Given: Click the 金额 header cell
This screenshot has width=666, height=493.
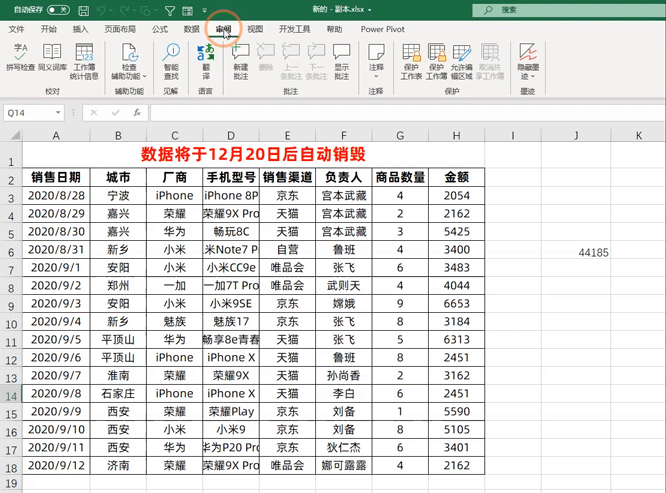Looking at the screenshot, I should [457, 177].
